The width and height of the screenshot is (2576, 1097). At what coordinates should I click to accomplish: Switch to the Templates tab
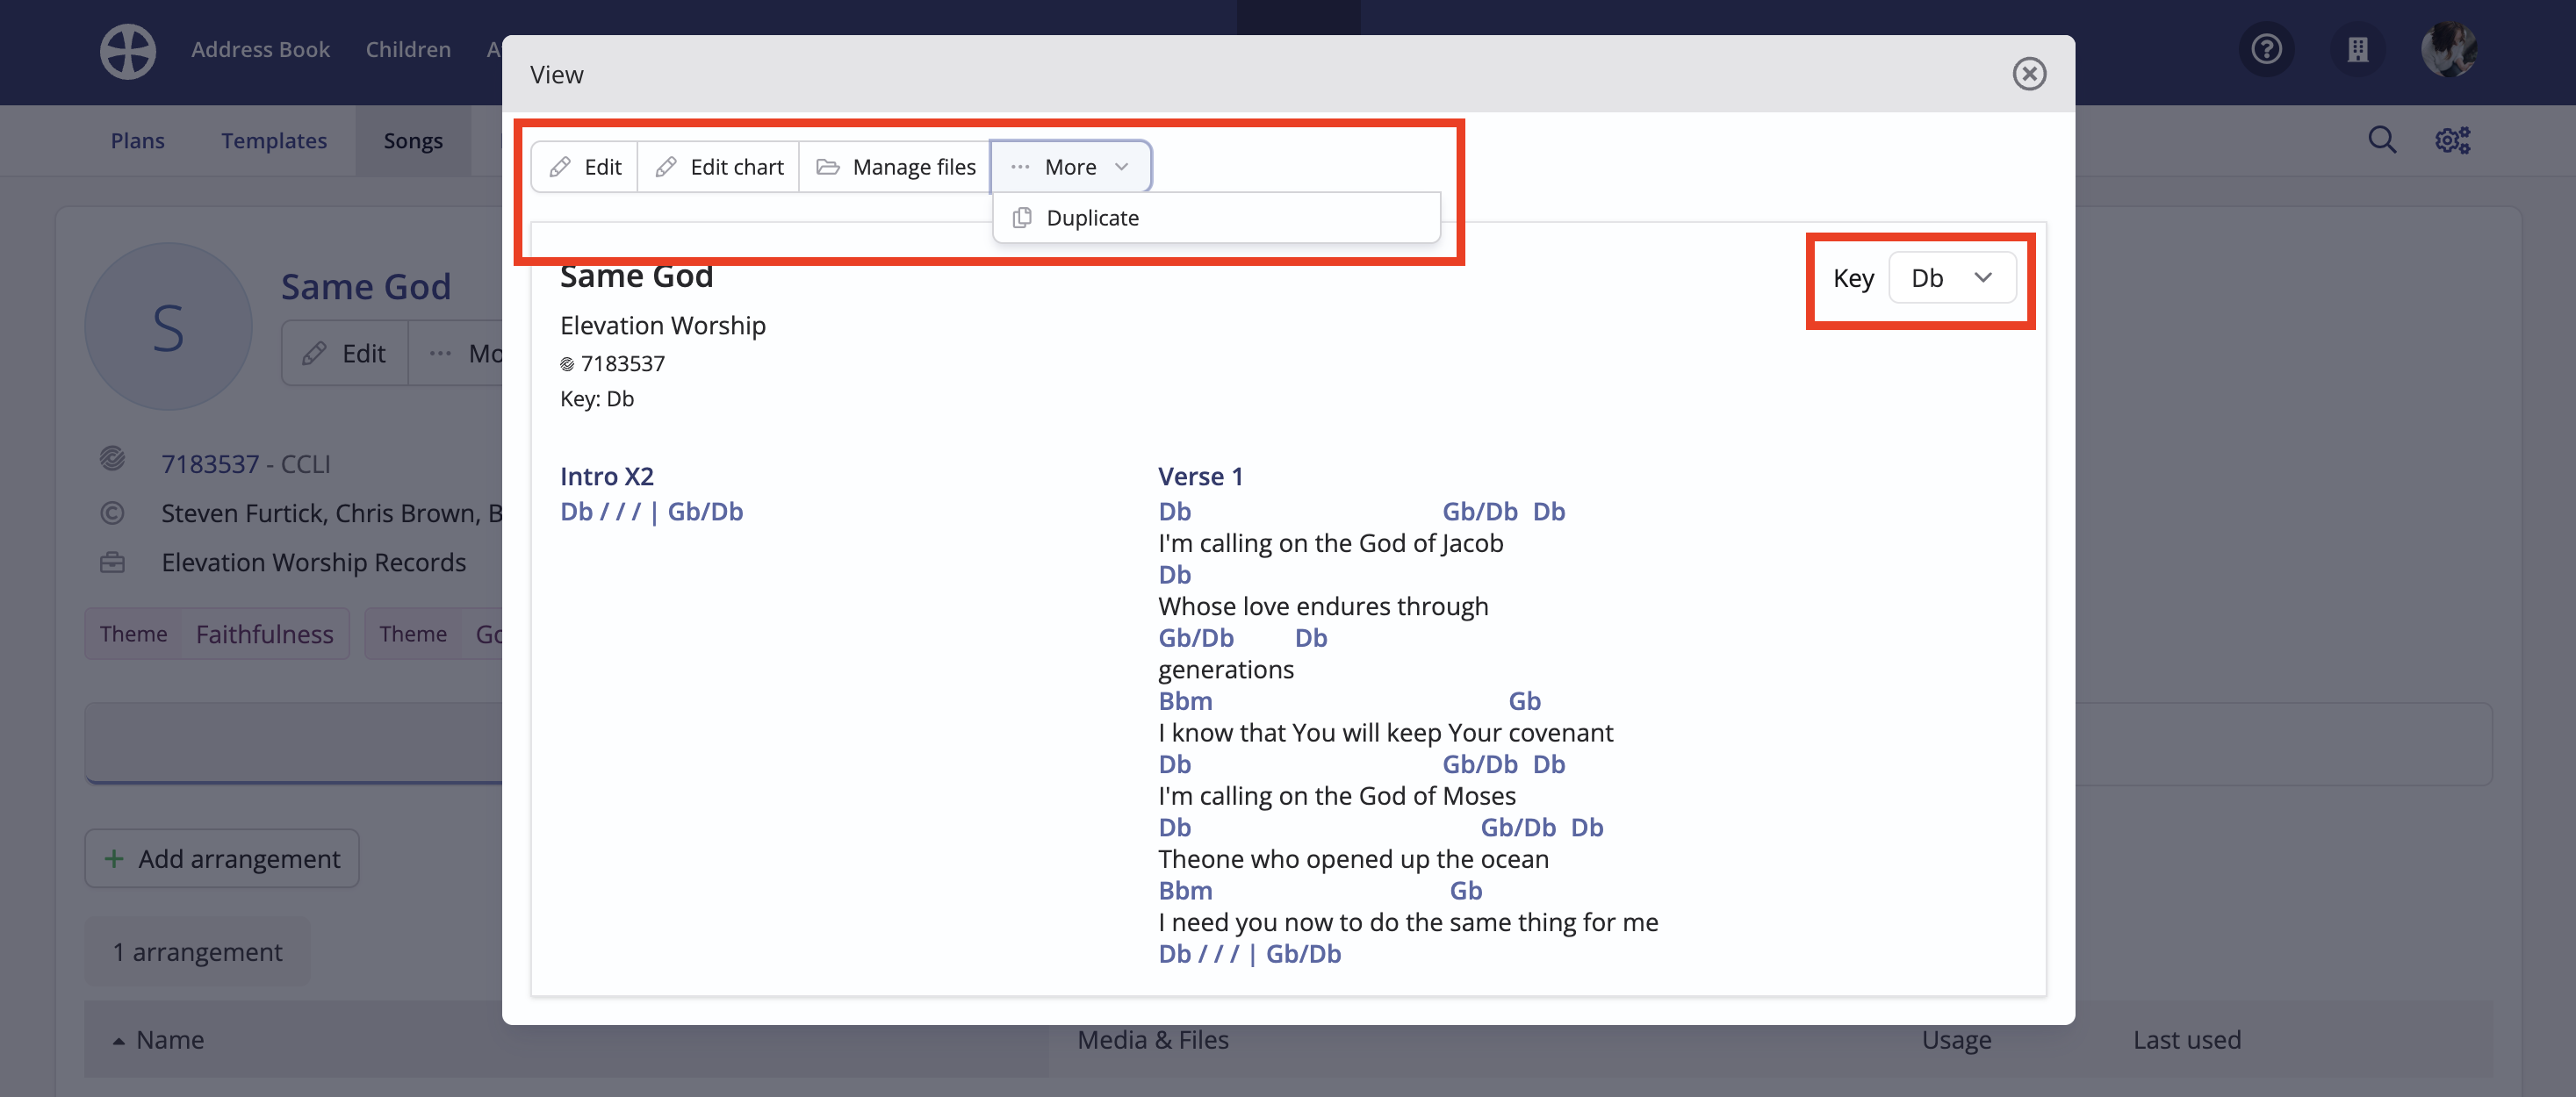[x=274, y=141]
